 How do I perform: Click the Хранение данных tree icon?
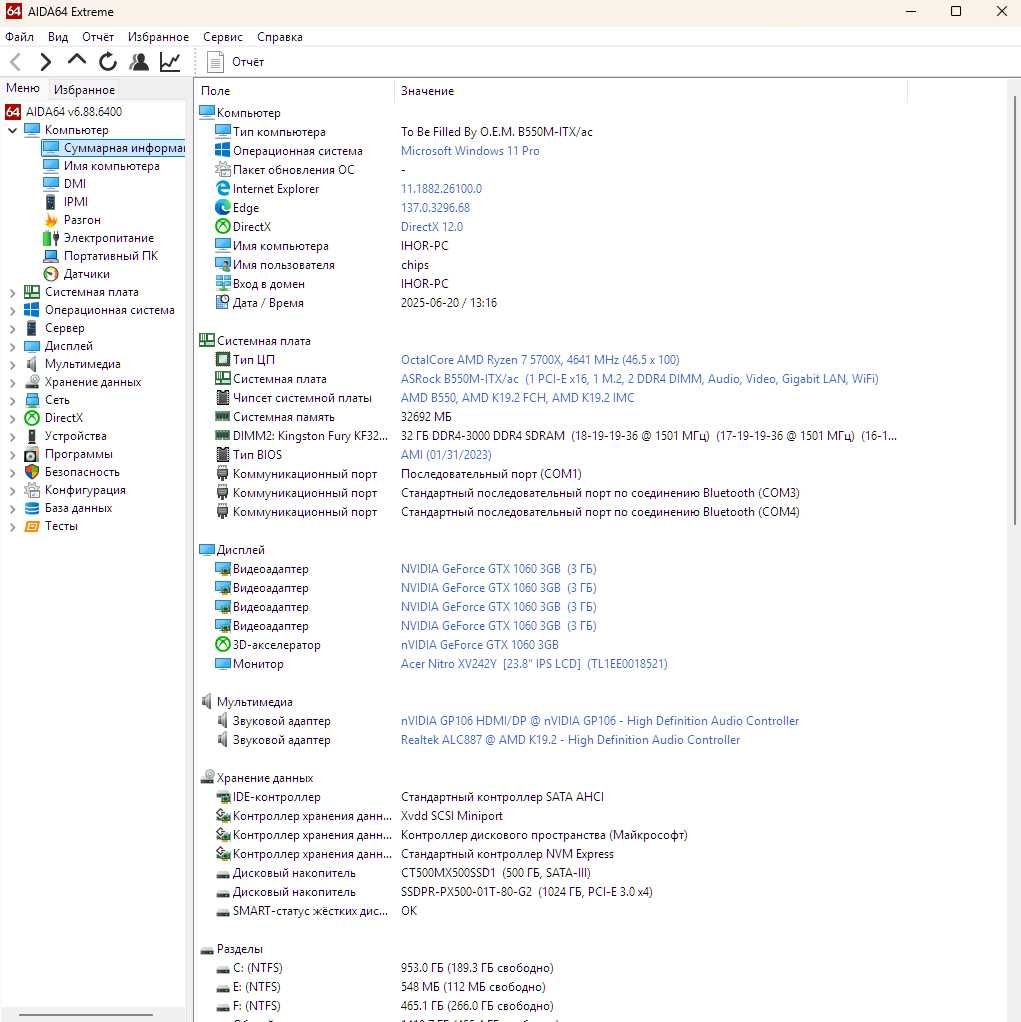pos(32,382)
